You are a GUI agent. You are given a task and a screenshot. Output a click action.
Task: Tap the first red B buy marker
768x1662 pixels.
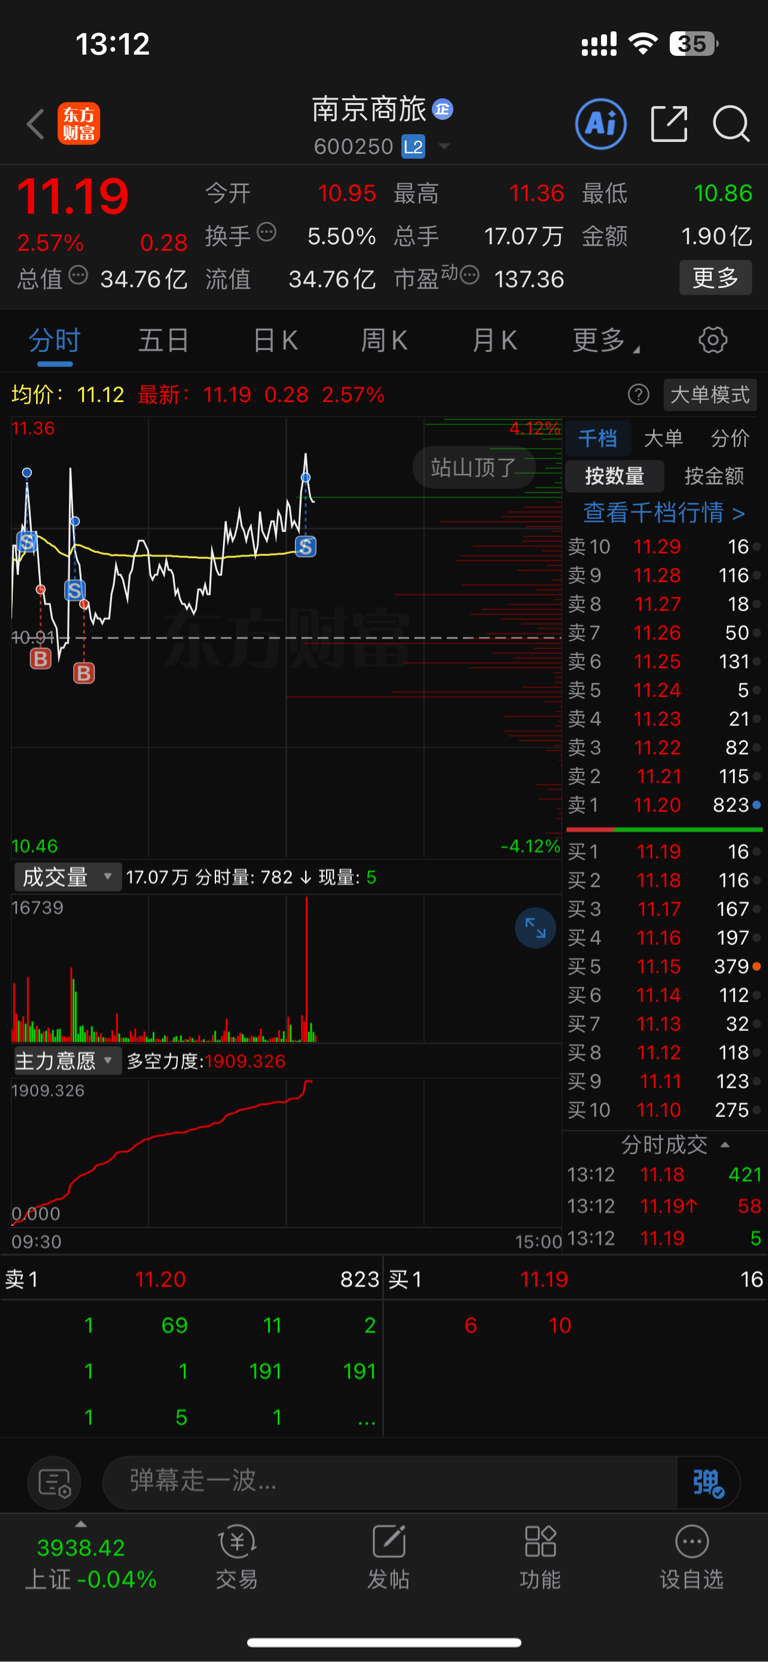click(x=40, y=659)
